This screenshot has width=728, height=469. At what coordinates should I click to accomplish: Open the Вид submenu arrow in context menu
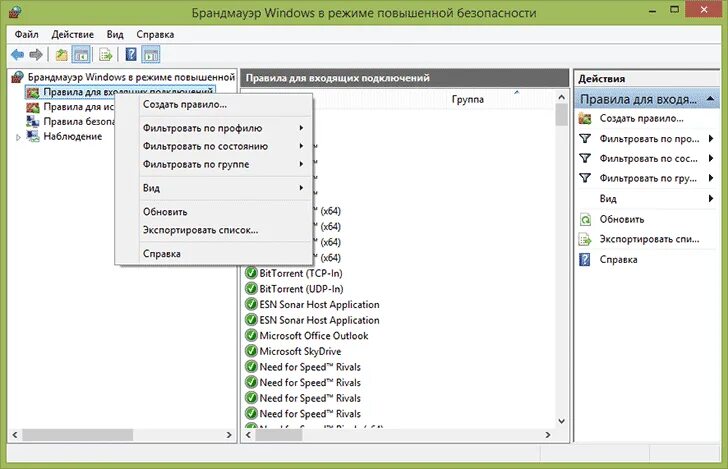(301, 188)
